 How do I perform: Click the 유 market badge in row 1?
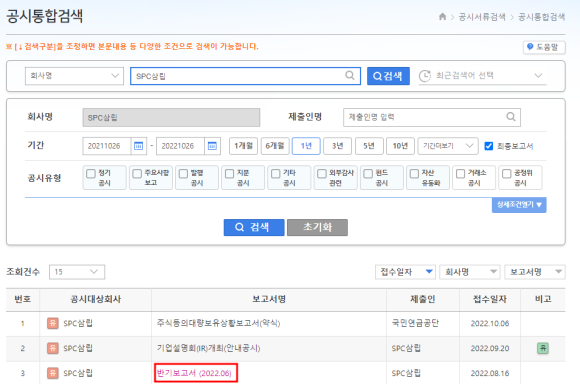(53, 323)
